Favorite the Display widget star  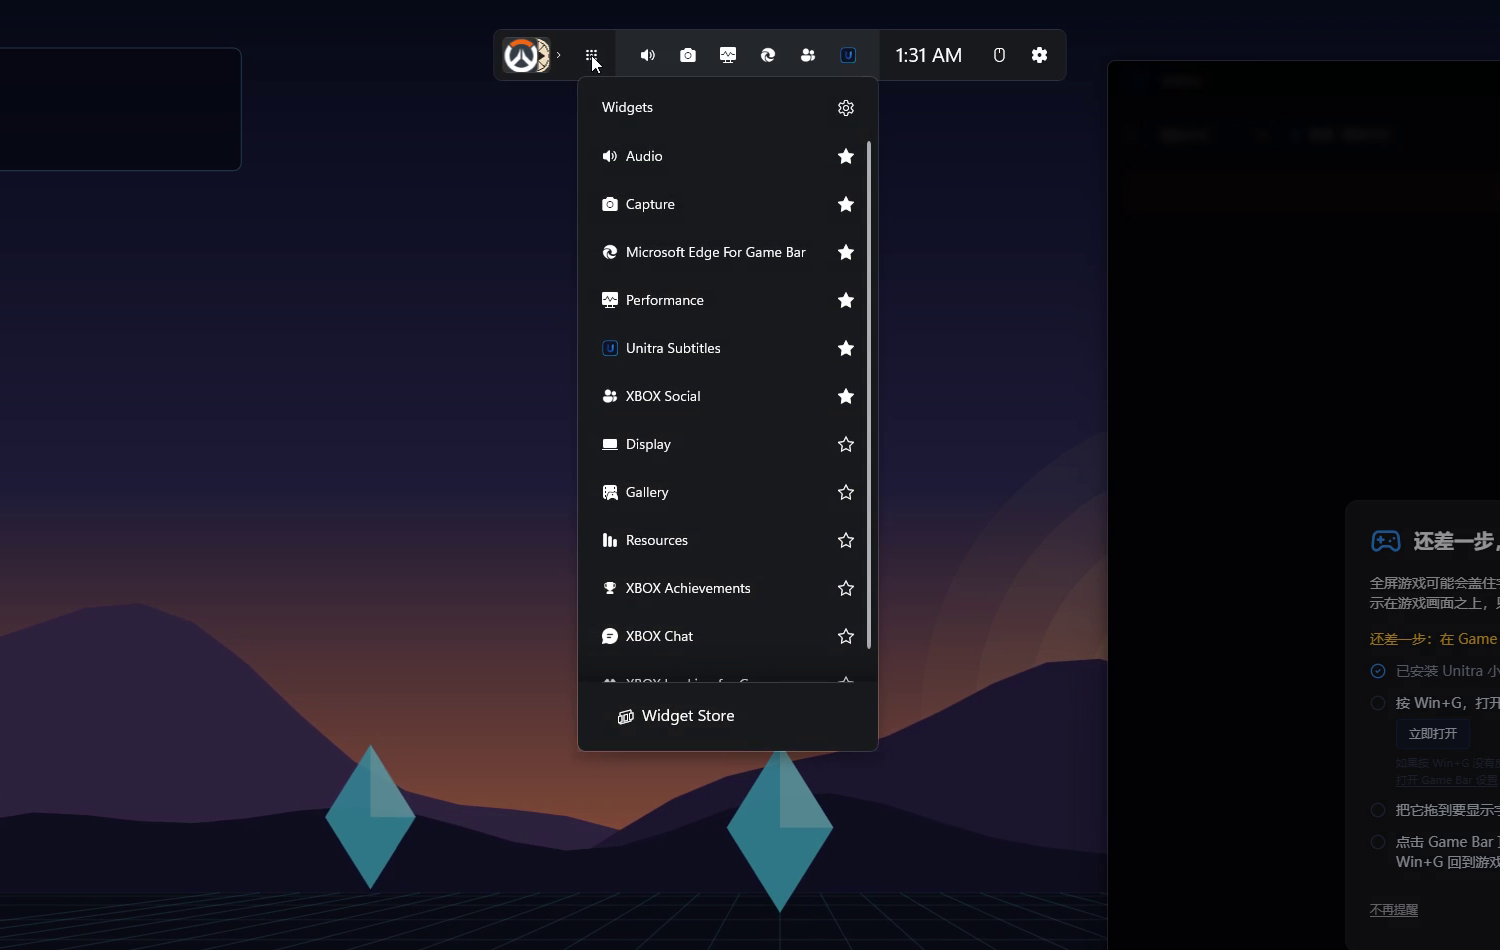point(846,444)
